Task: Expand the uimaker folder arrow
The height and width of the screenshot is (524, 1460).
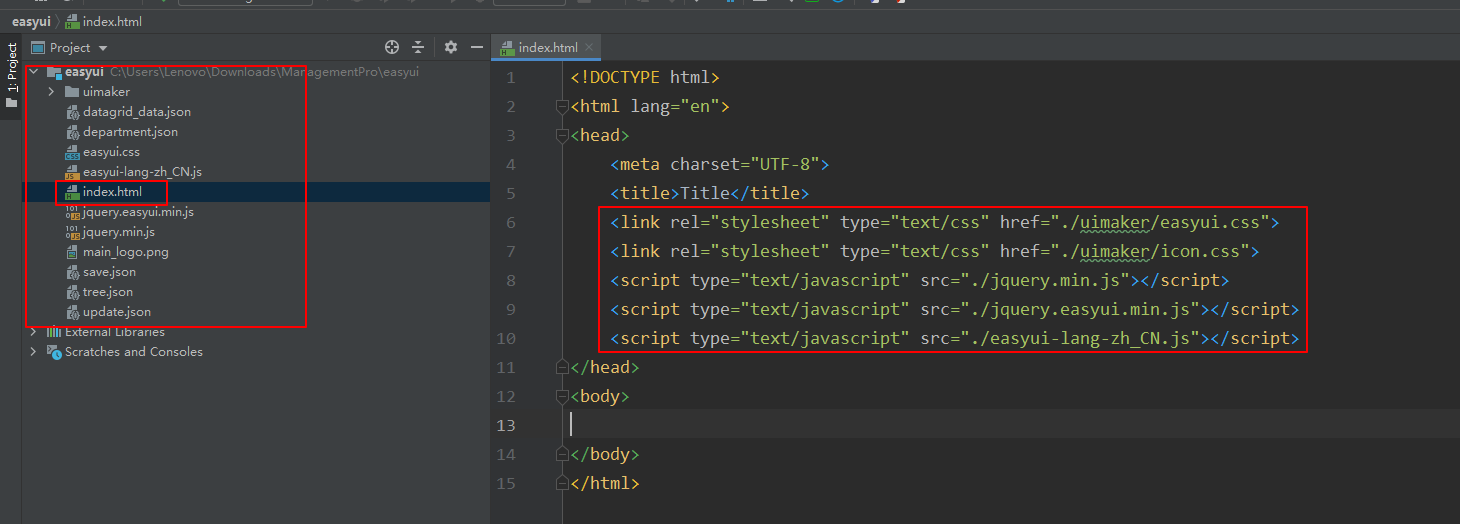Action: pos(51,92)
